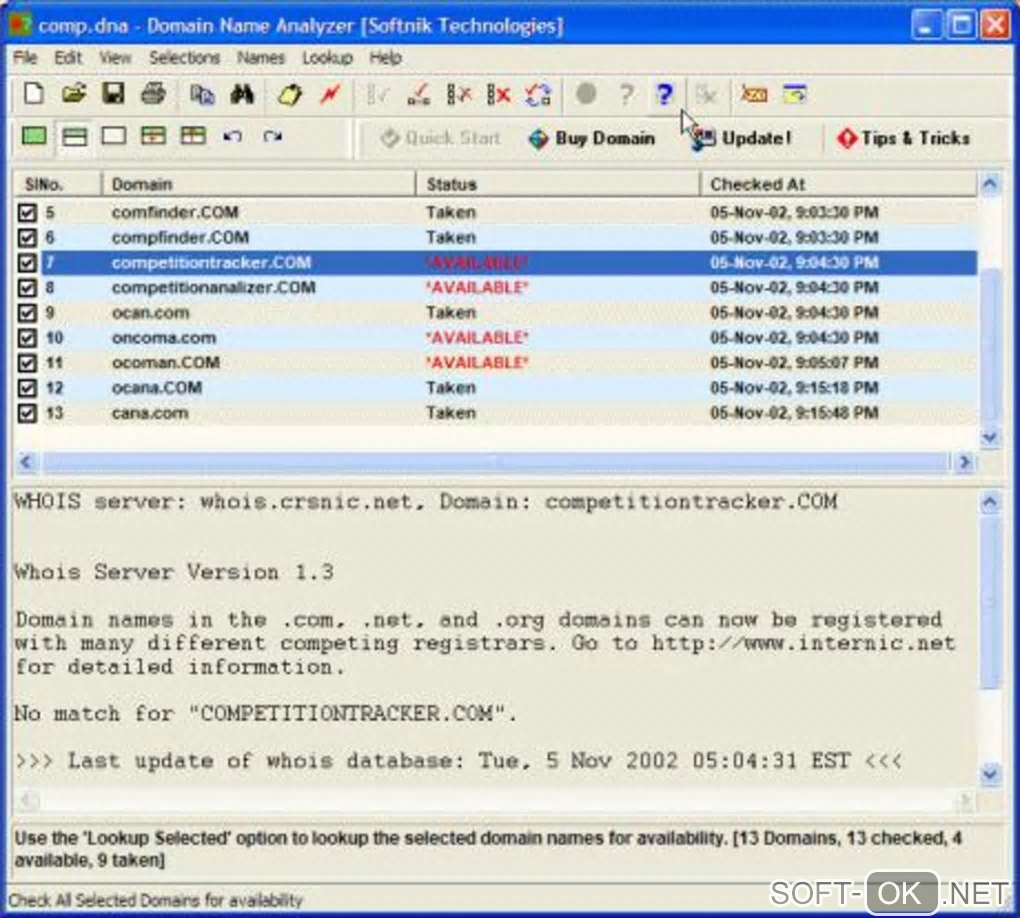Uncheck the comfinder.COM row checkbox
Viewport: 1020px width, 918px height.
[27, 213]
